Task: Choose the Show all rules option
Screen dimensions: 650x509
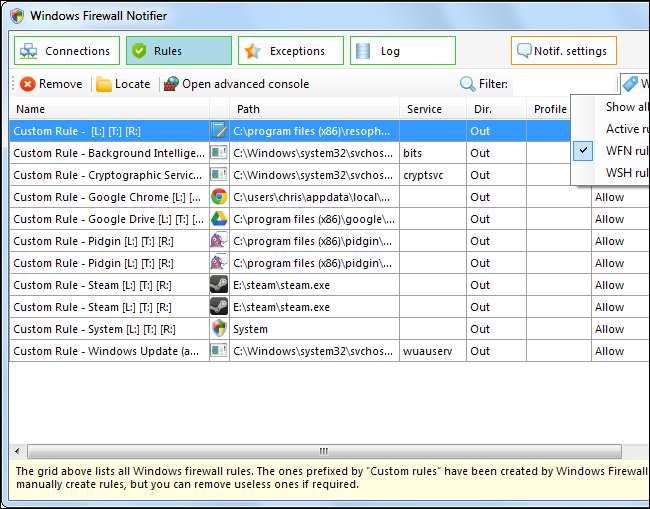Action: [x=626, y=106]
